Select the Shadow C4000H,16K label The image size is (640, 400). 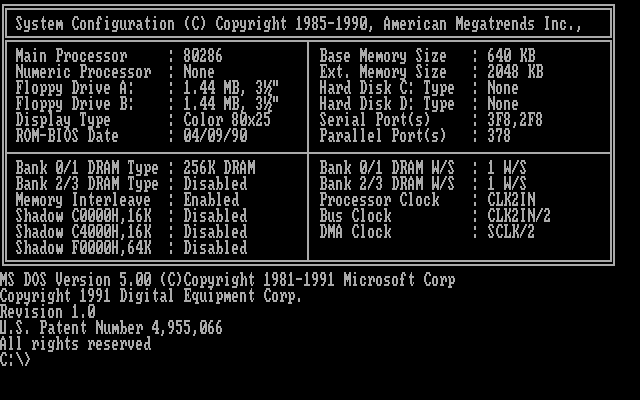pos(83,232)
